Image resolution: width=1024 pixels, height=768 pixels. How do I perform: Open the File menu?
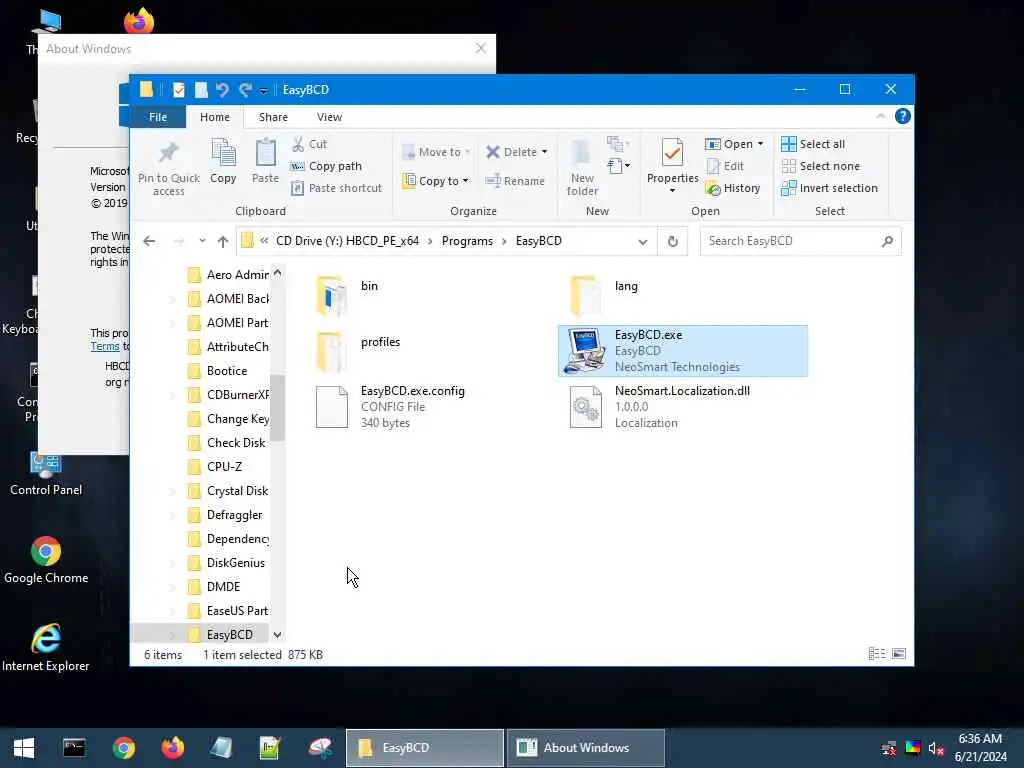158,117
